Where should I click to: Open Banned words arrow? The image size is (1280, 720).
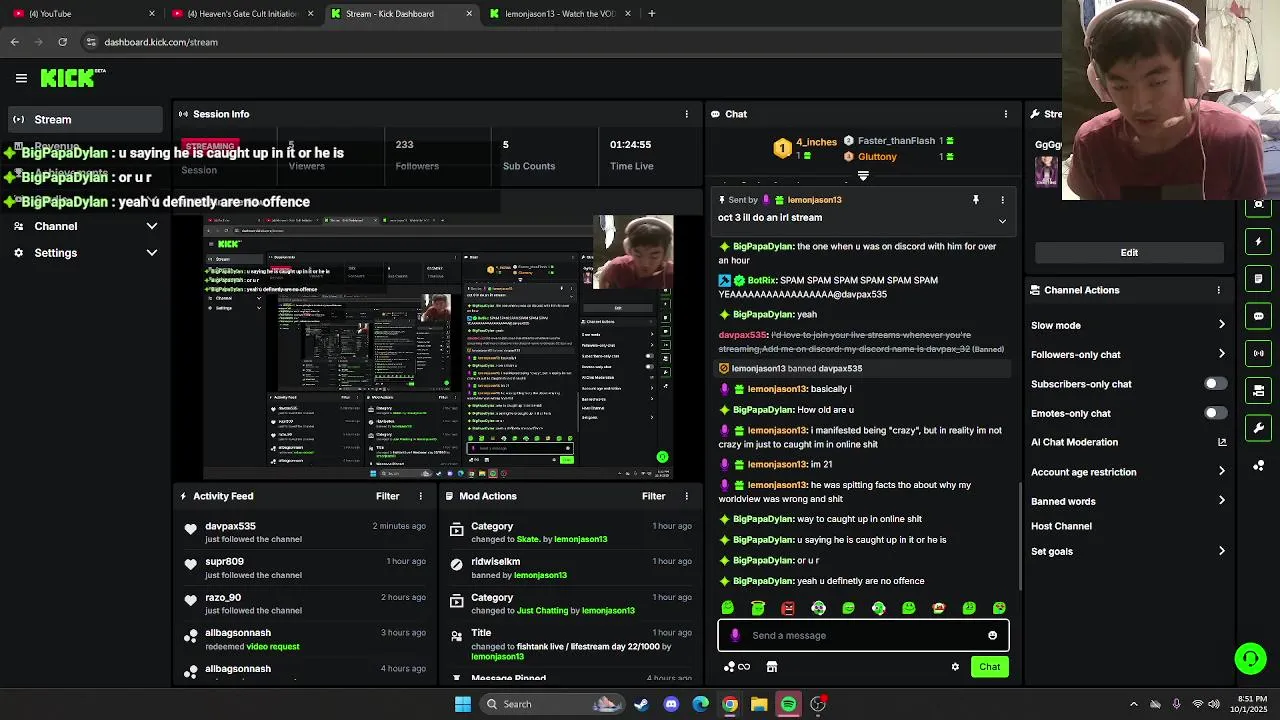tap(1221, 501)
